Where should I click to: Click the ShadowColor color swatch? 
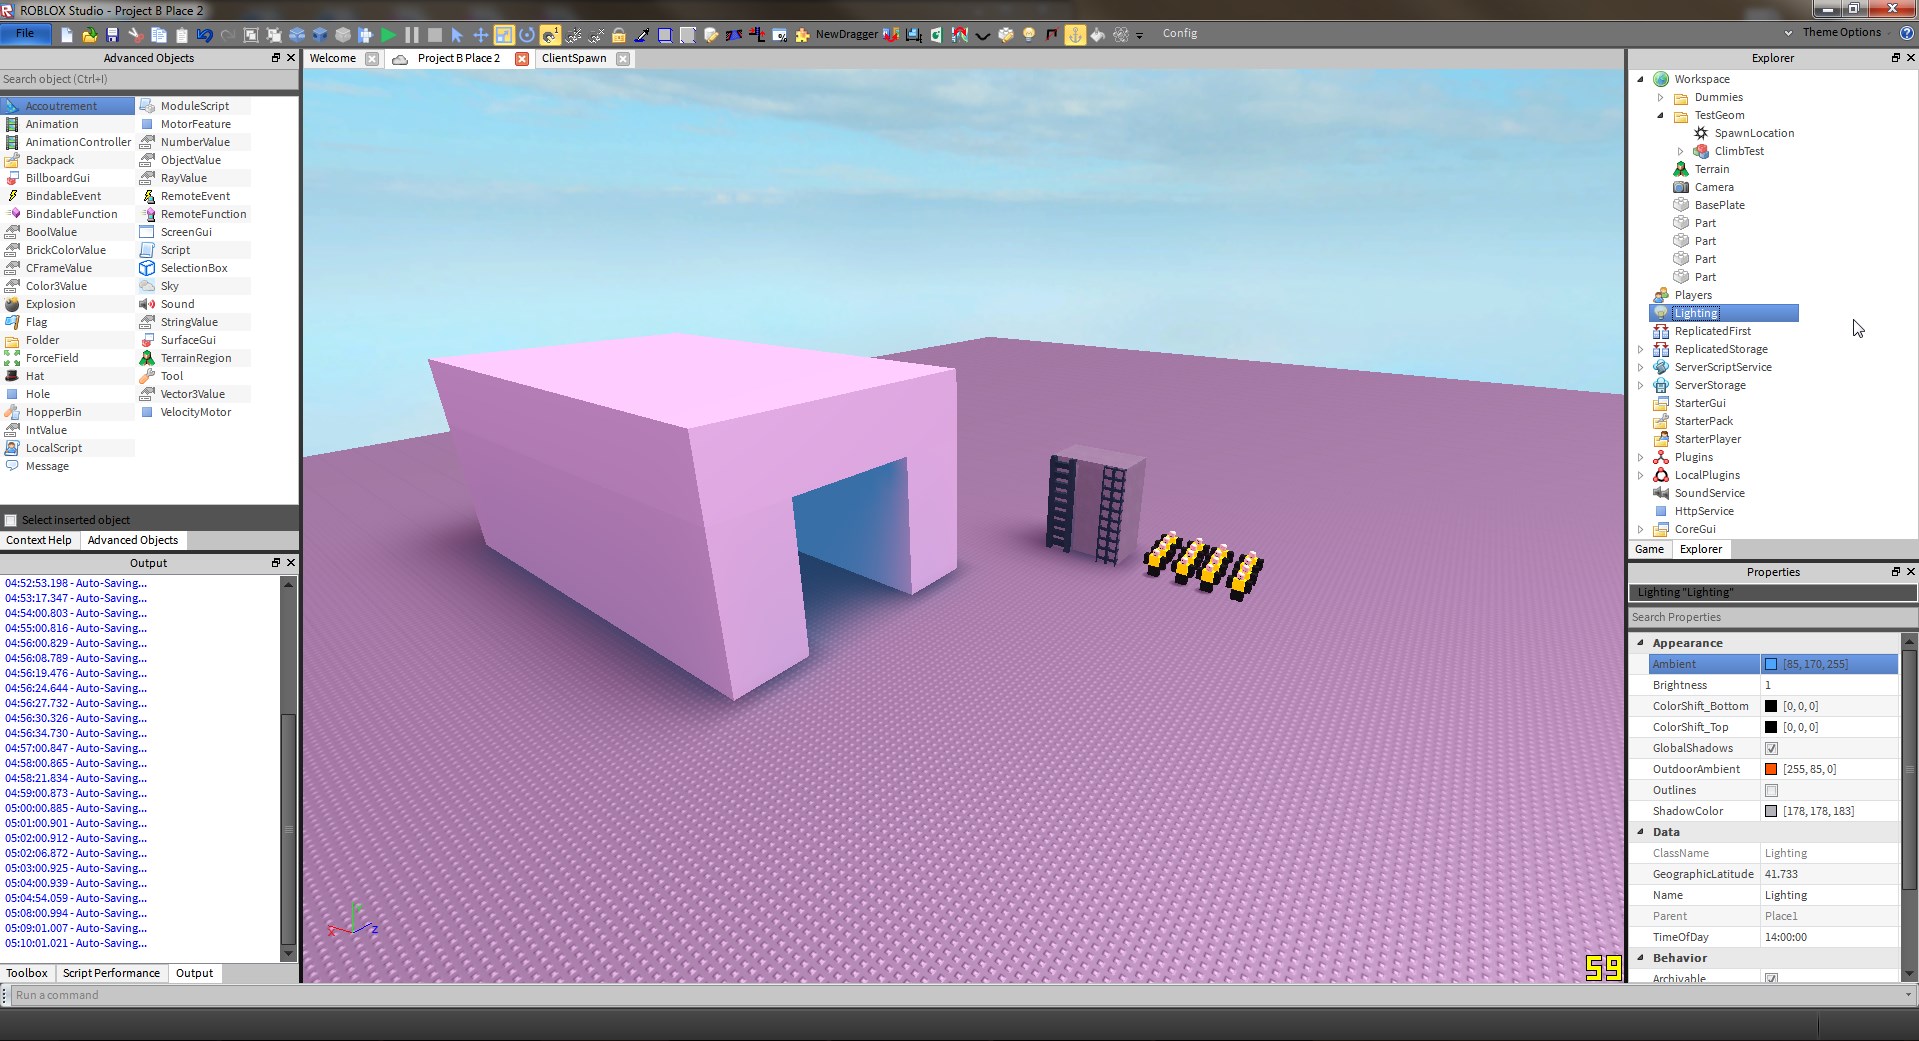pos(1771,811)
